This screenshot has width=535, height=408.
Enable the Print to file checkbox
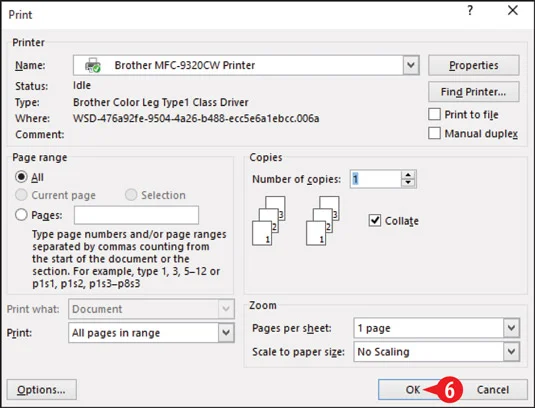pyautogui.click(x=434, y=114)
